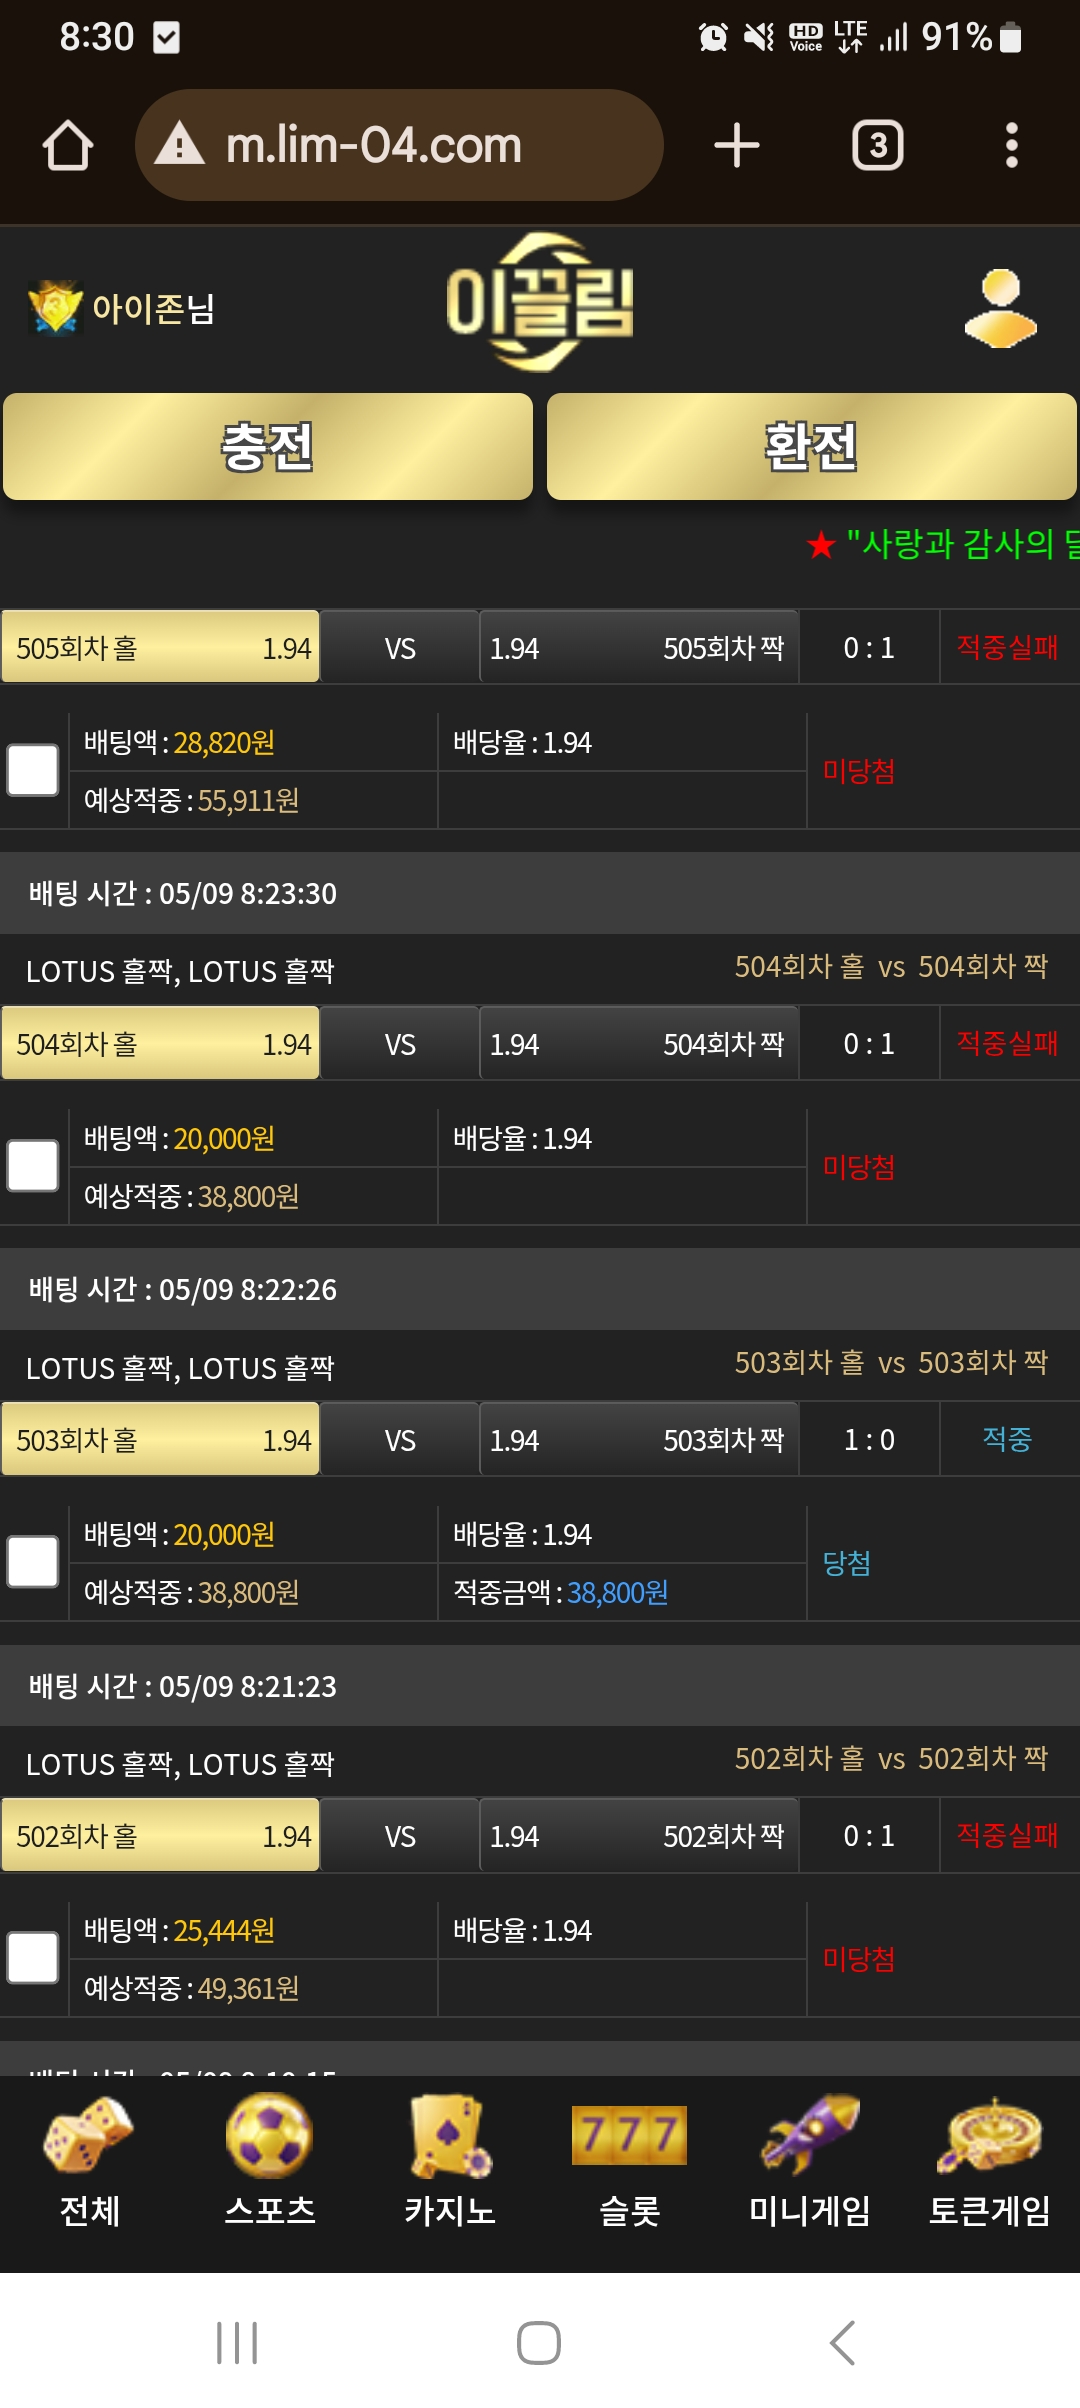The height and width of the screenshot is (2408, 1080).
Task: Check the 504회차 20,000원 bet checkbox
Action: coord(33,1166)
